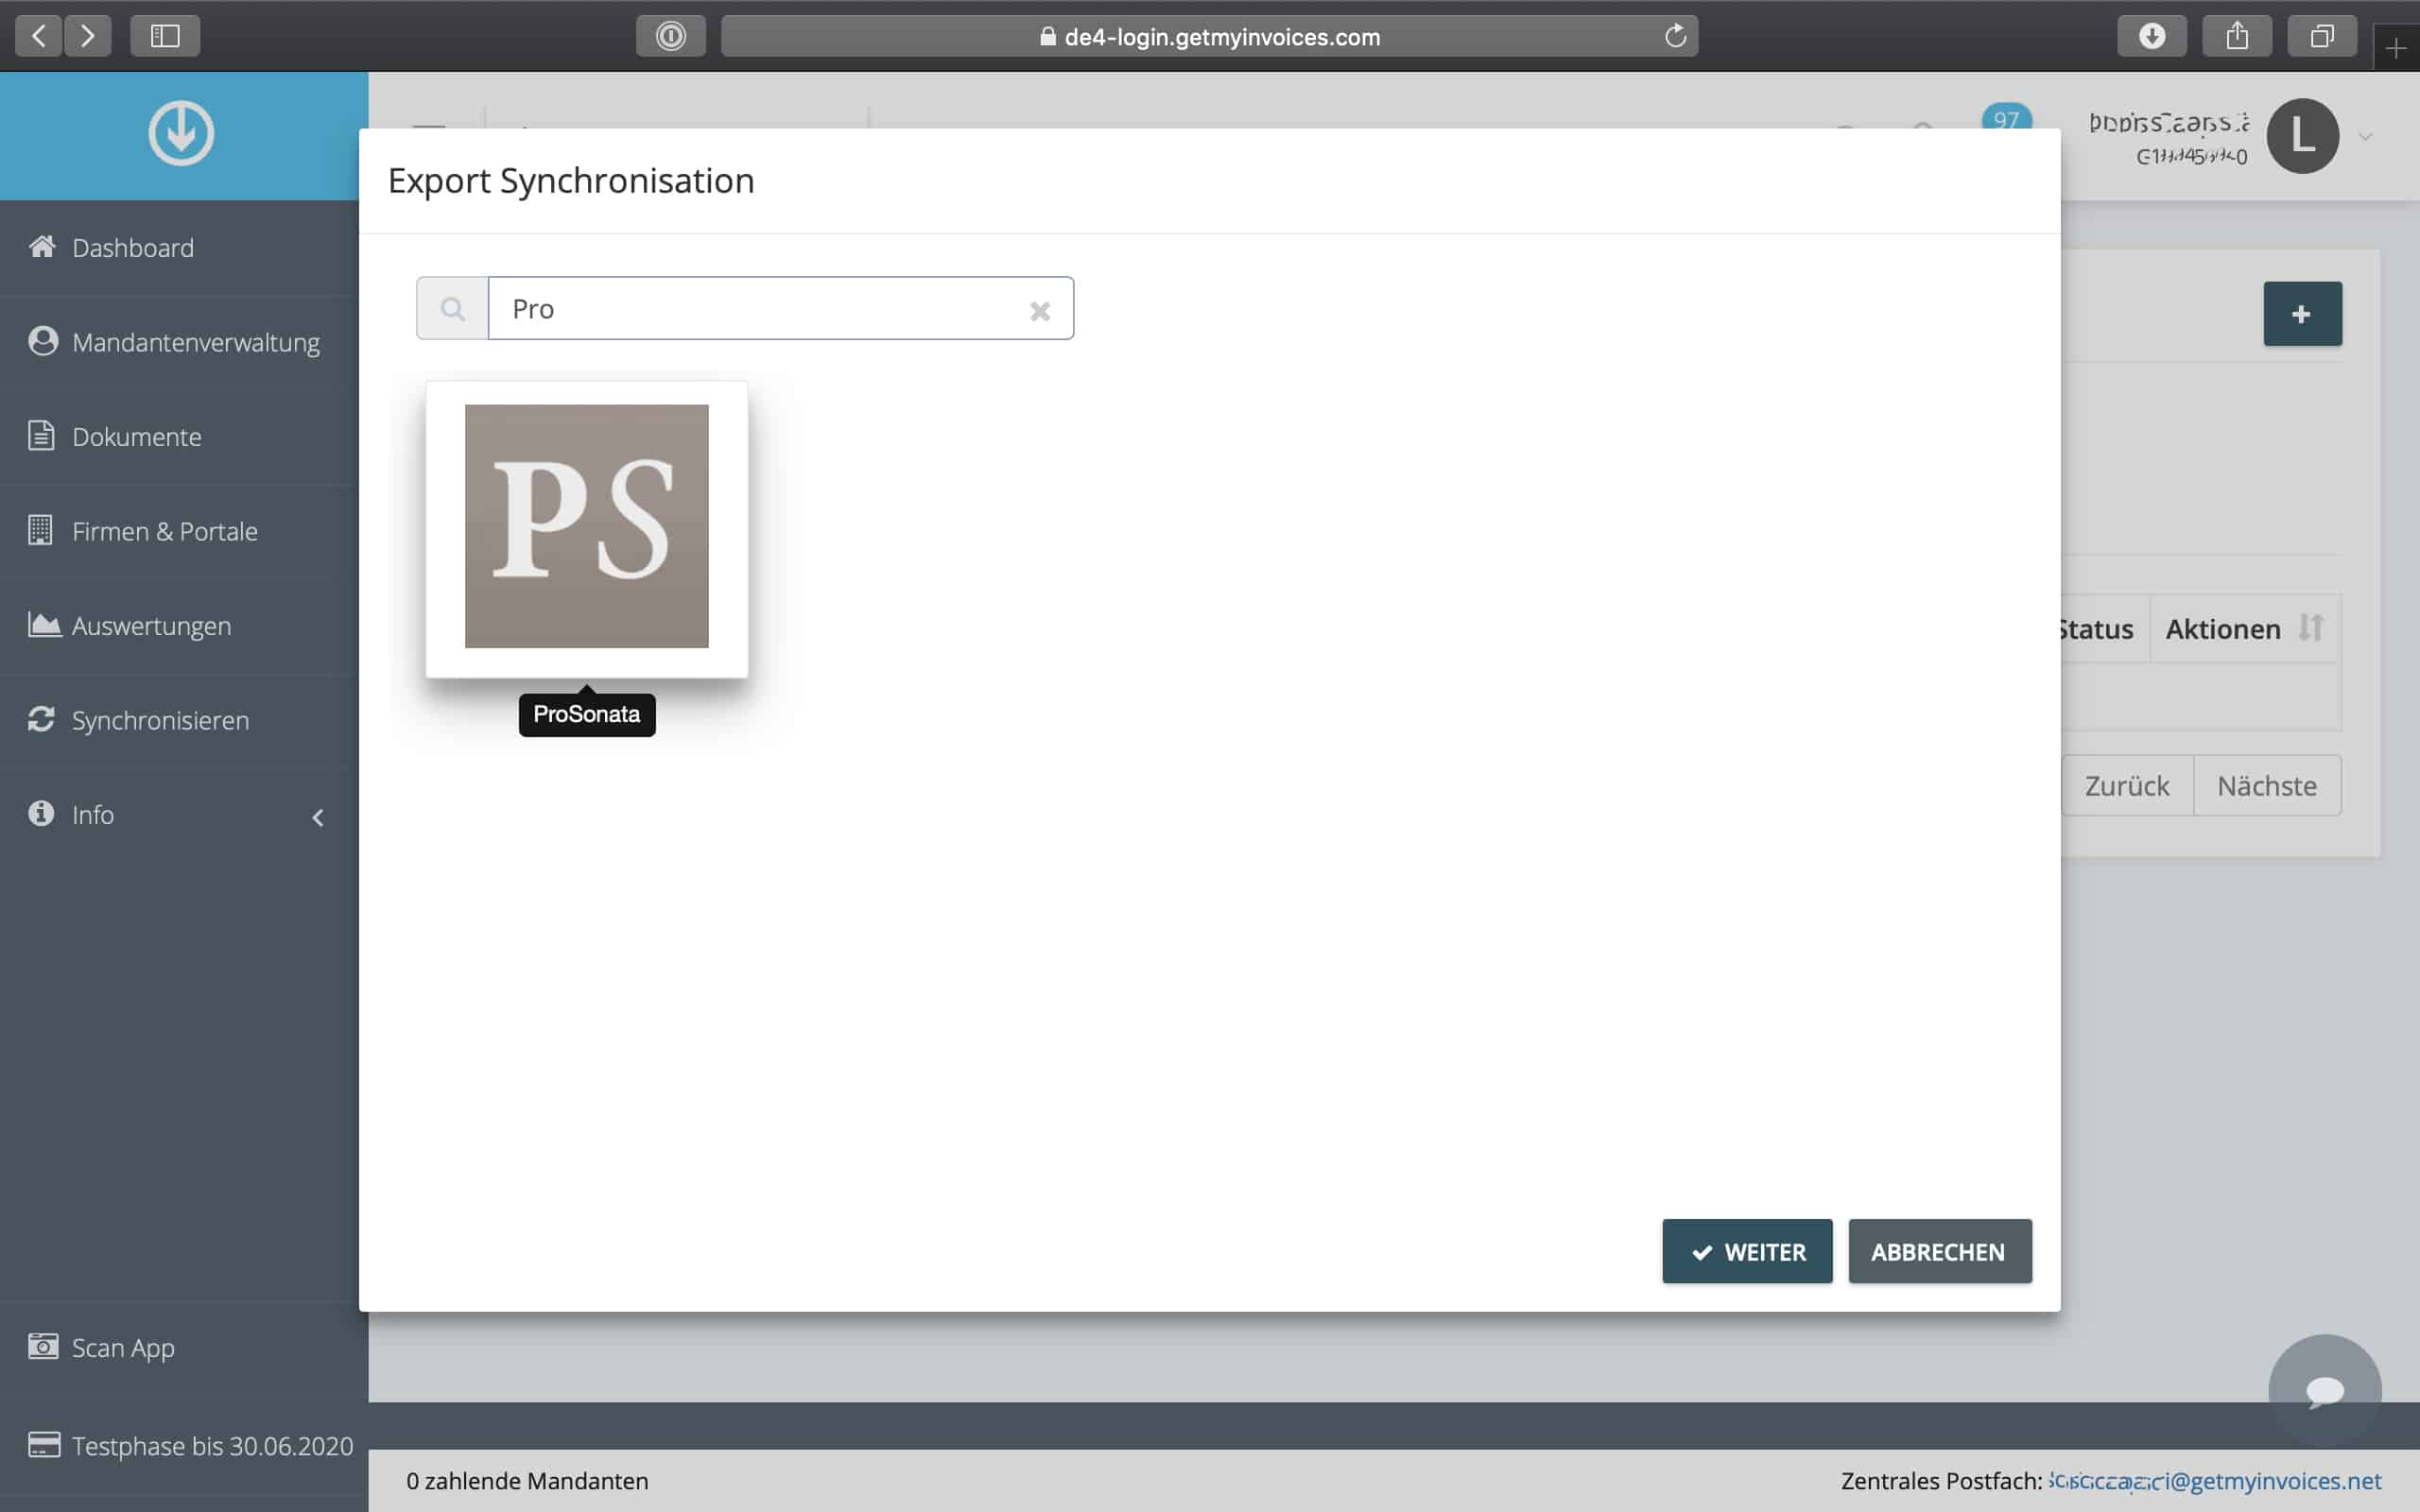The width and height of the screenshot is (2420, 1512).
Task: Open Safari downloads button
Action: point(2152,36)
